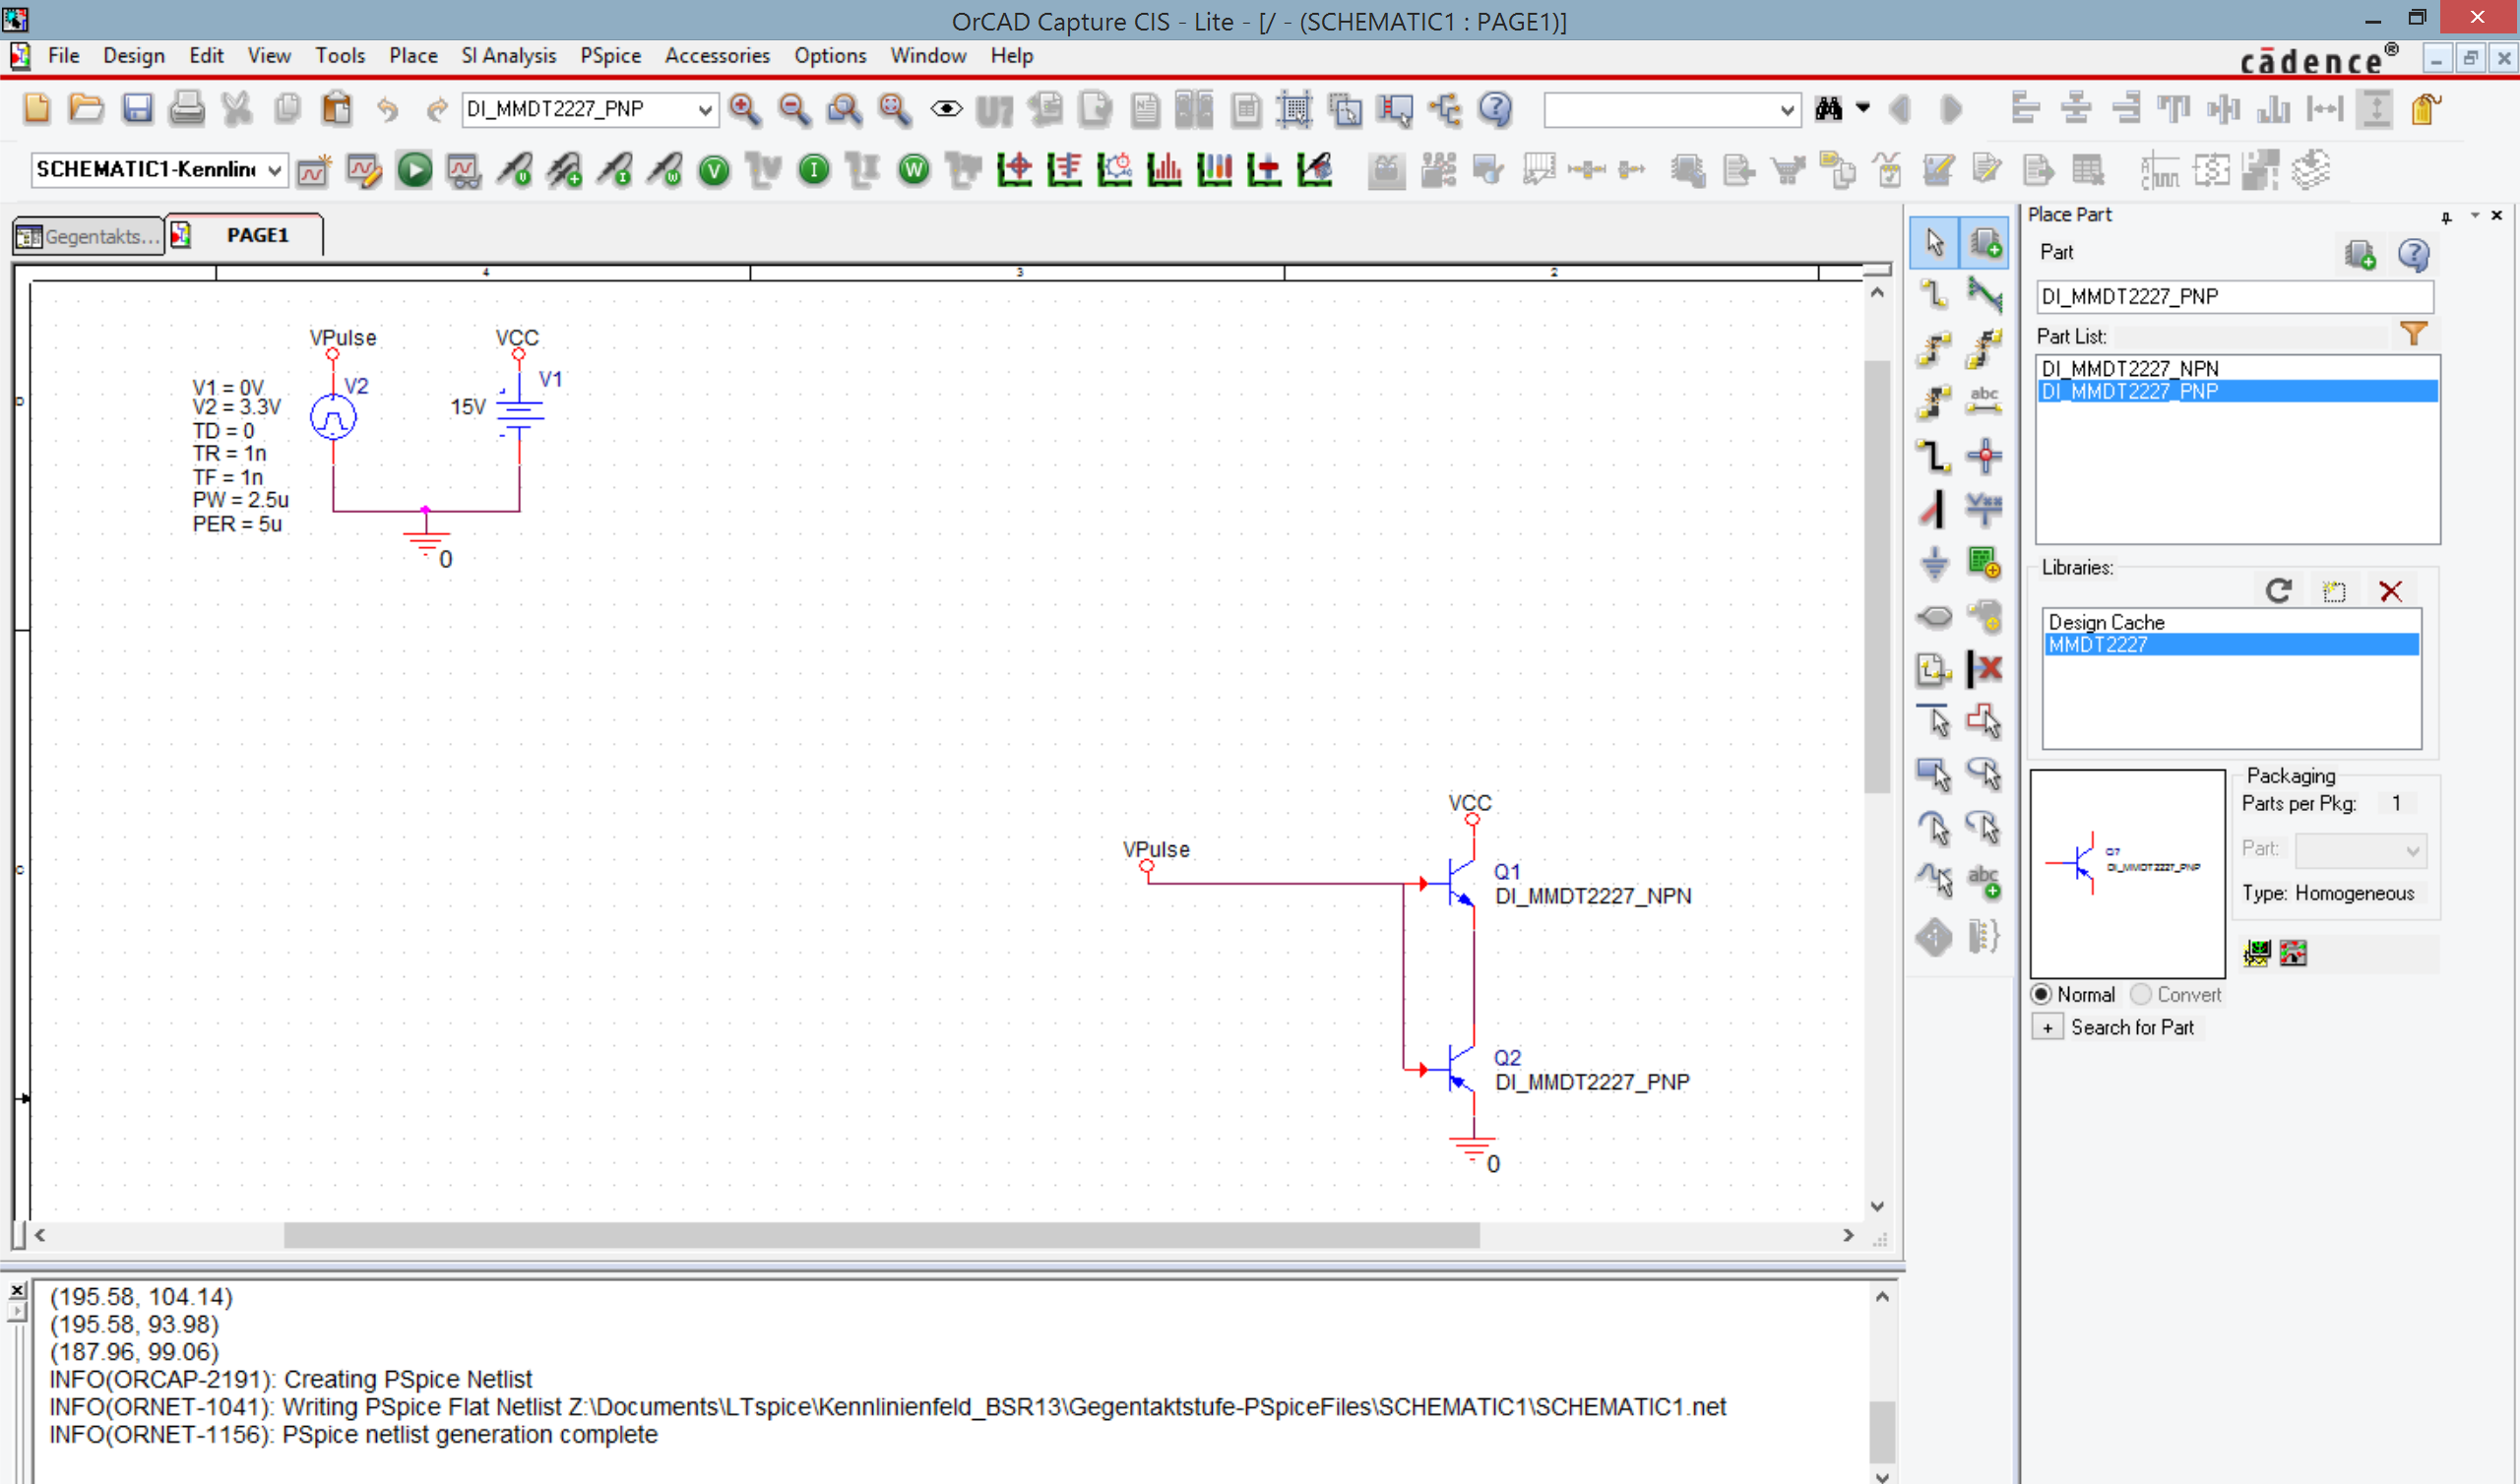2520x1484 pixels.
Task: Remove library with the red X icon
Action: (2391, 591)
